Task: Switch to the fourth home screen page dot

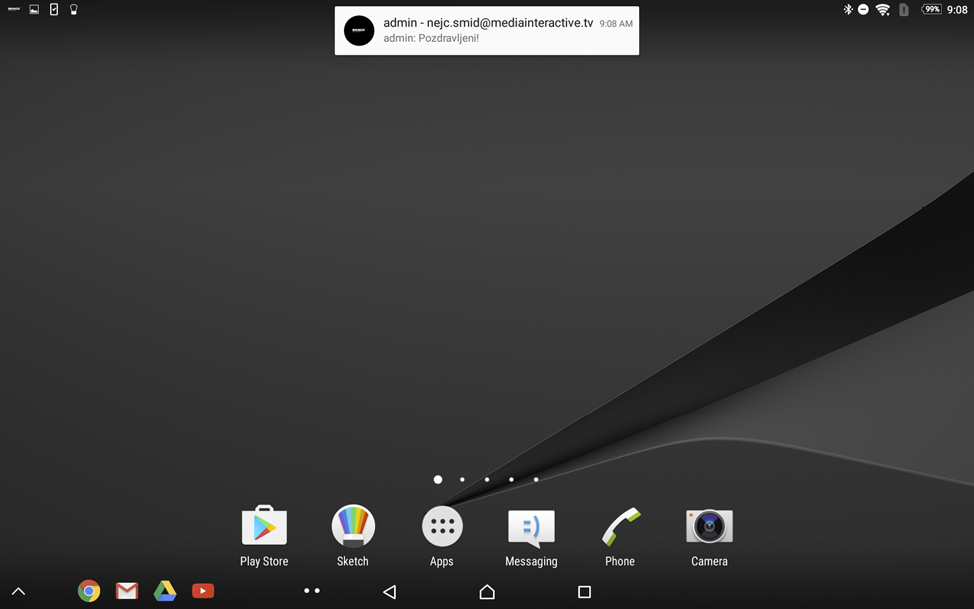Action: (x=511, y=479)
